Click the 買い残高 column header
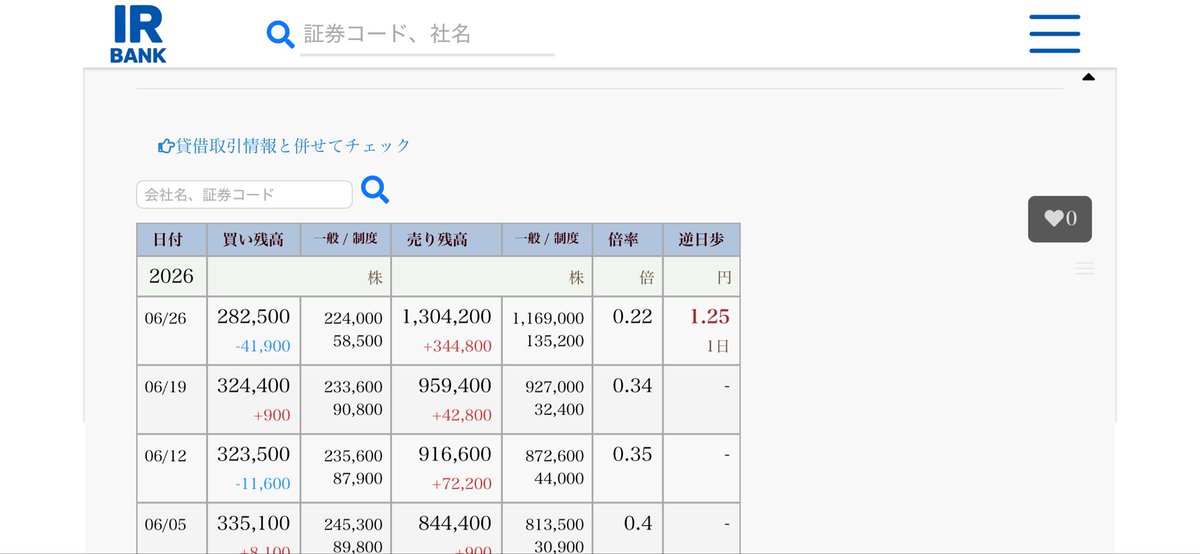1200x554 pixels. click(x=253, y=240)
